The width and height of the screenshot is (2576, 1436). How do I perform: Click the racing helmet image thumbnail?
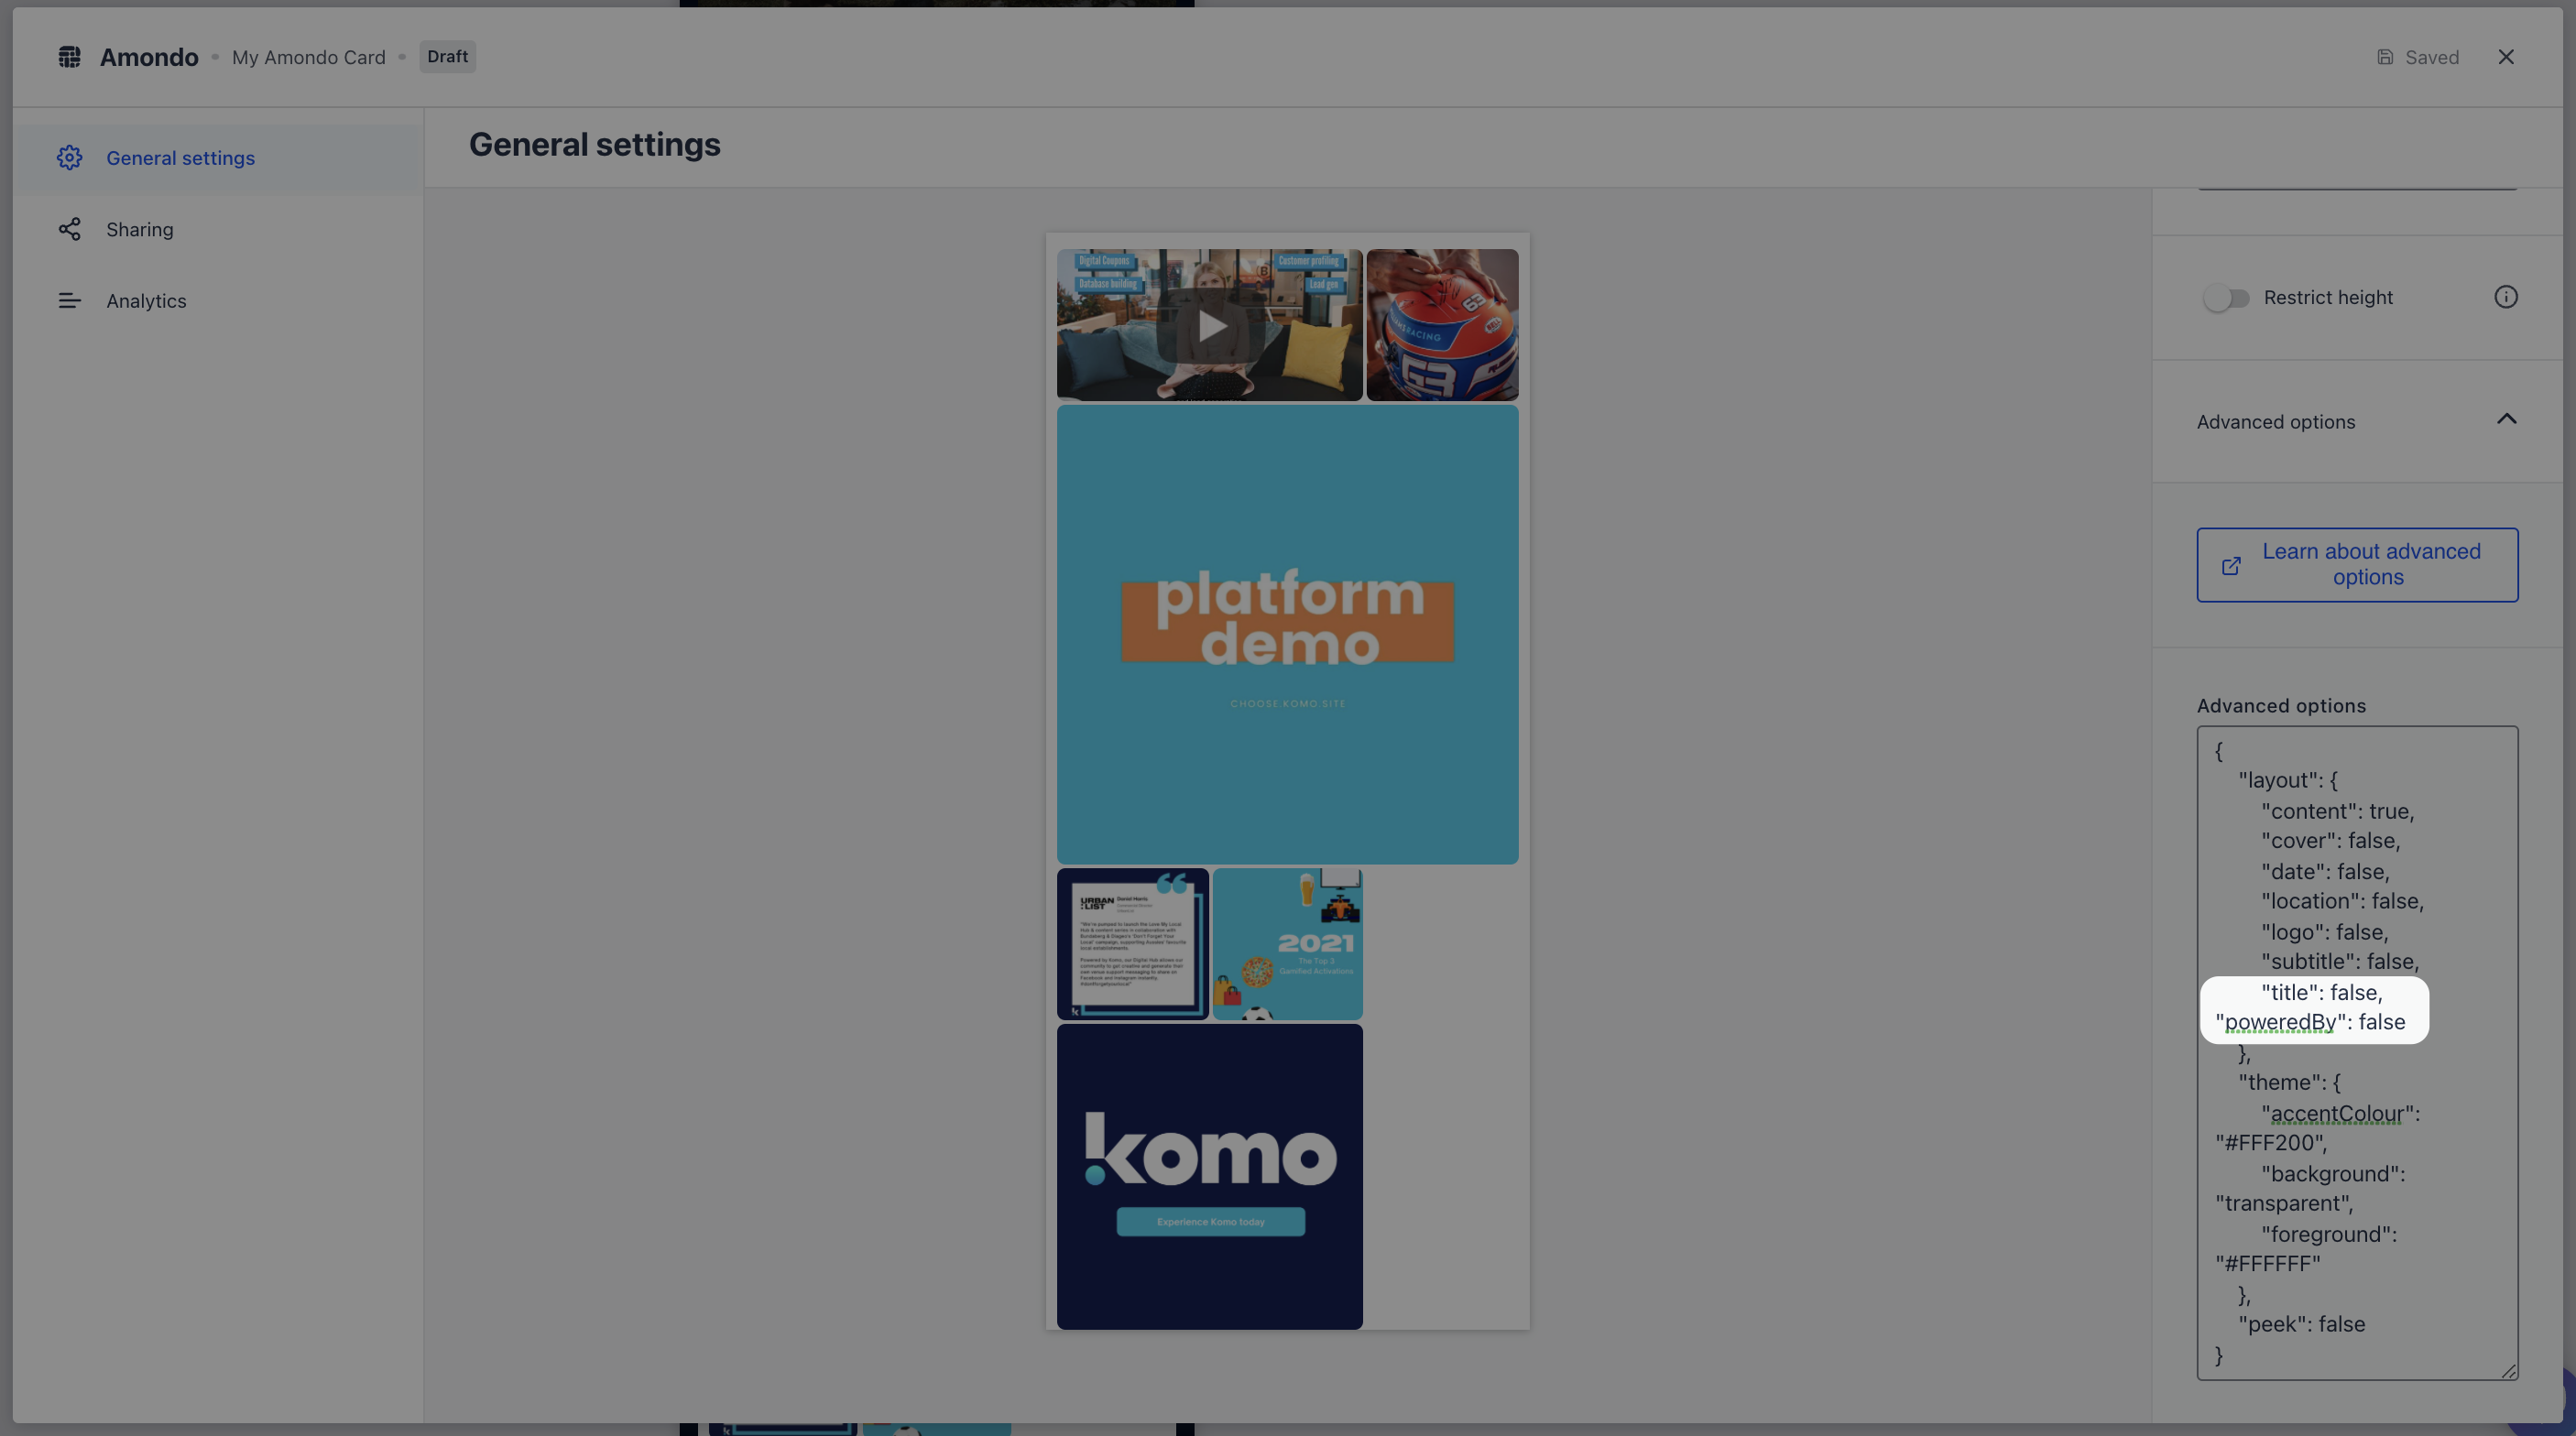point(1442,326)
